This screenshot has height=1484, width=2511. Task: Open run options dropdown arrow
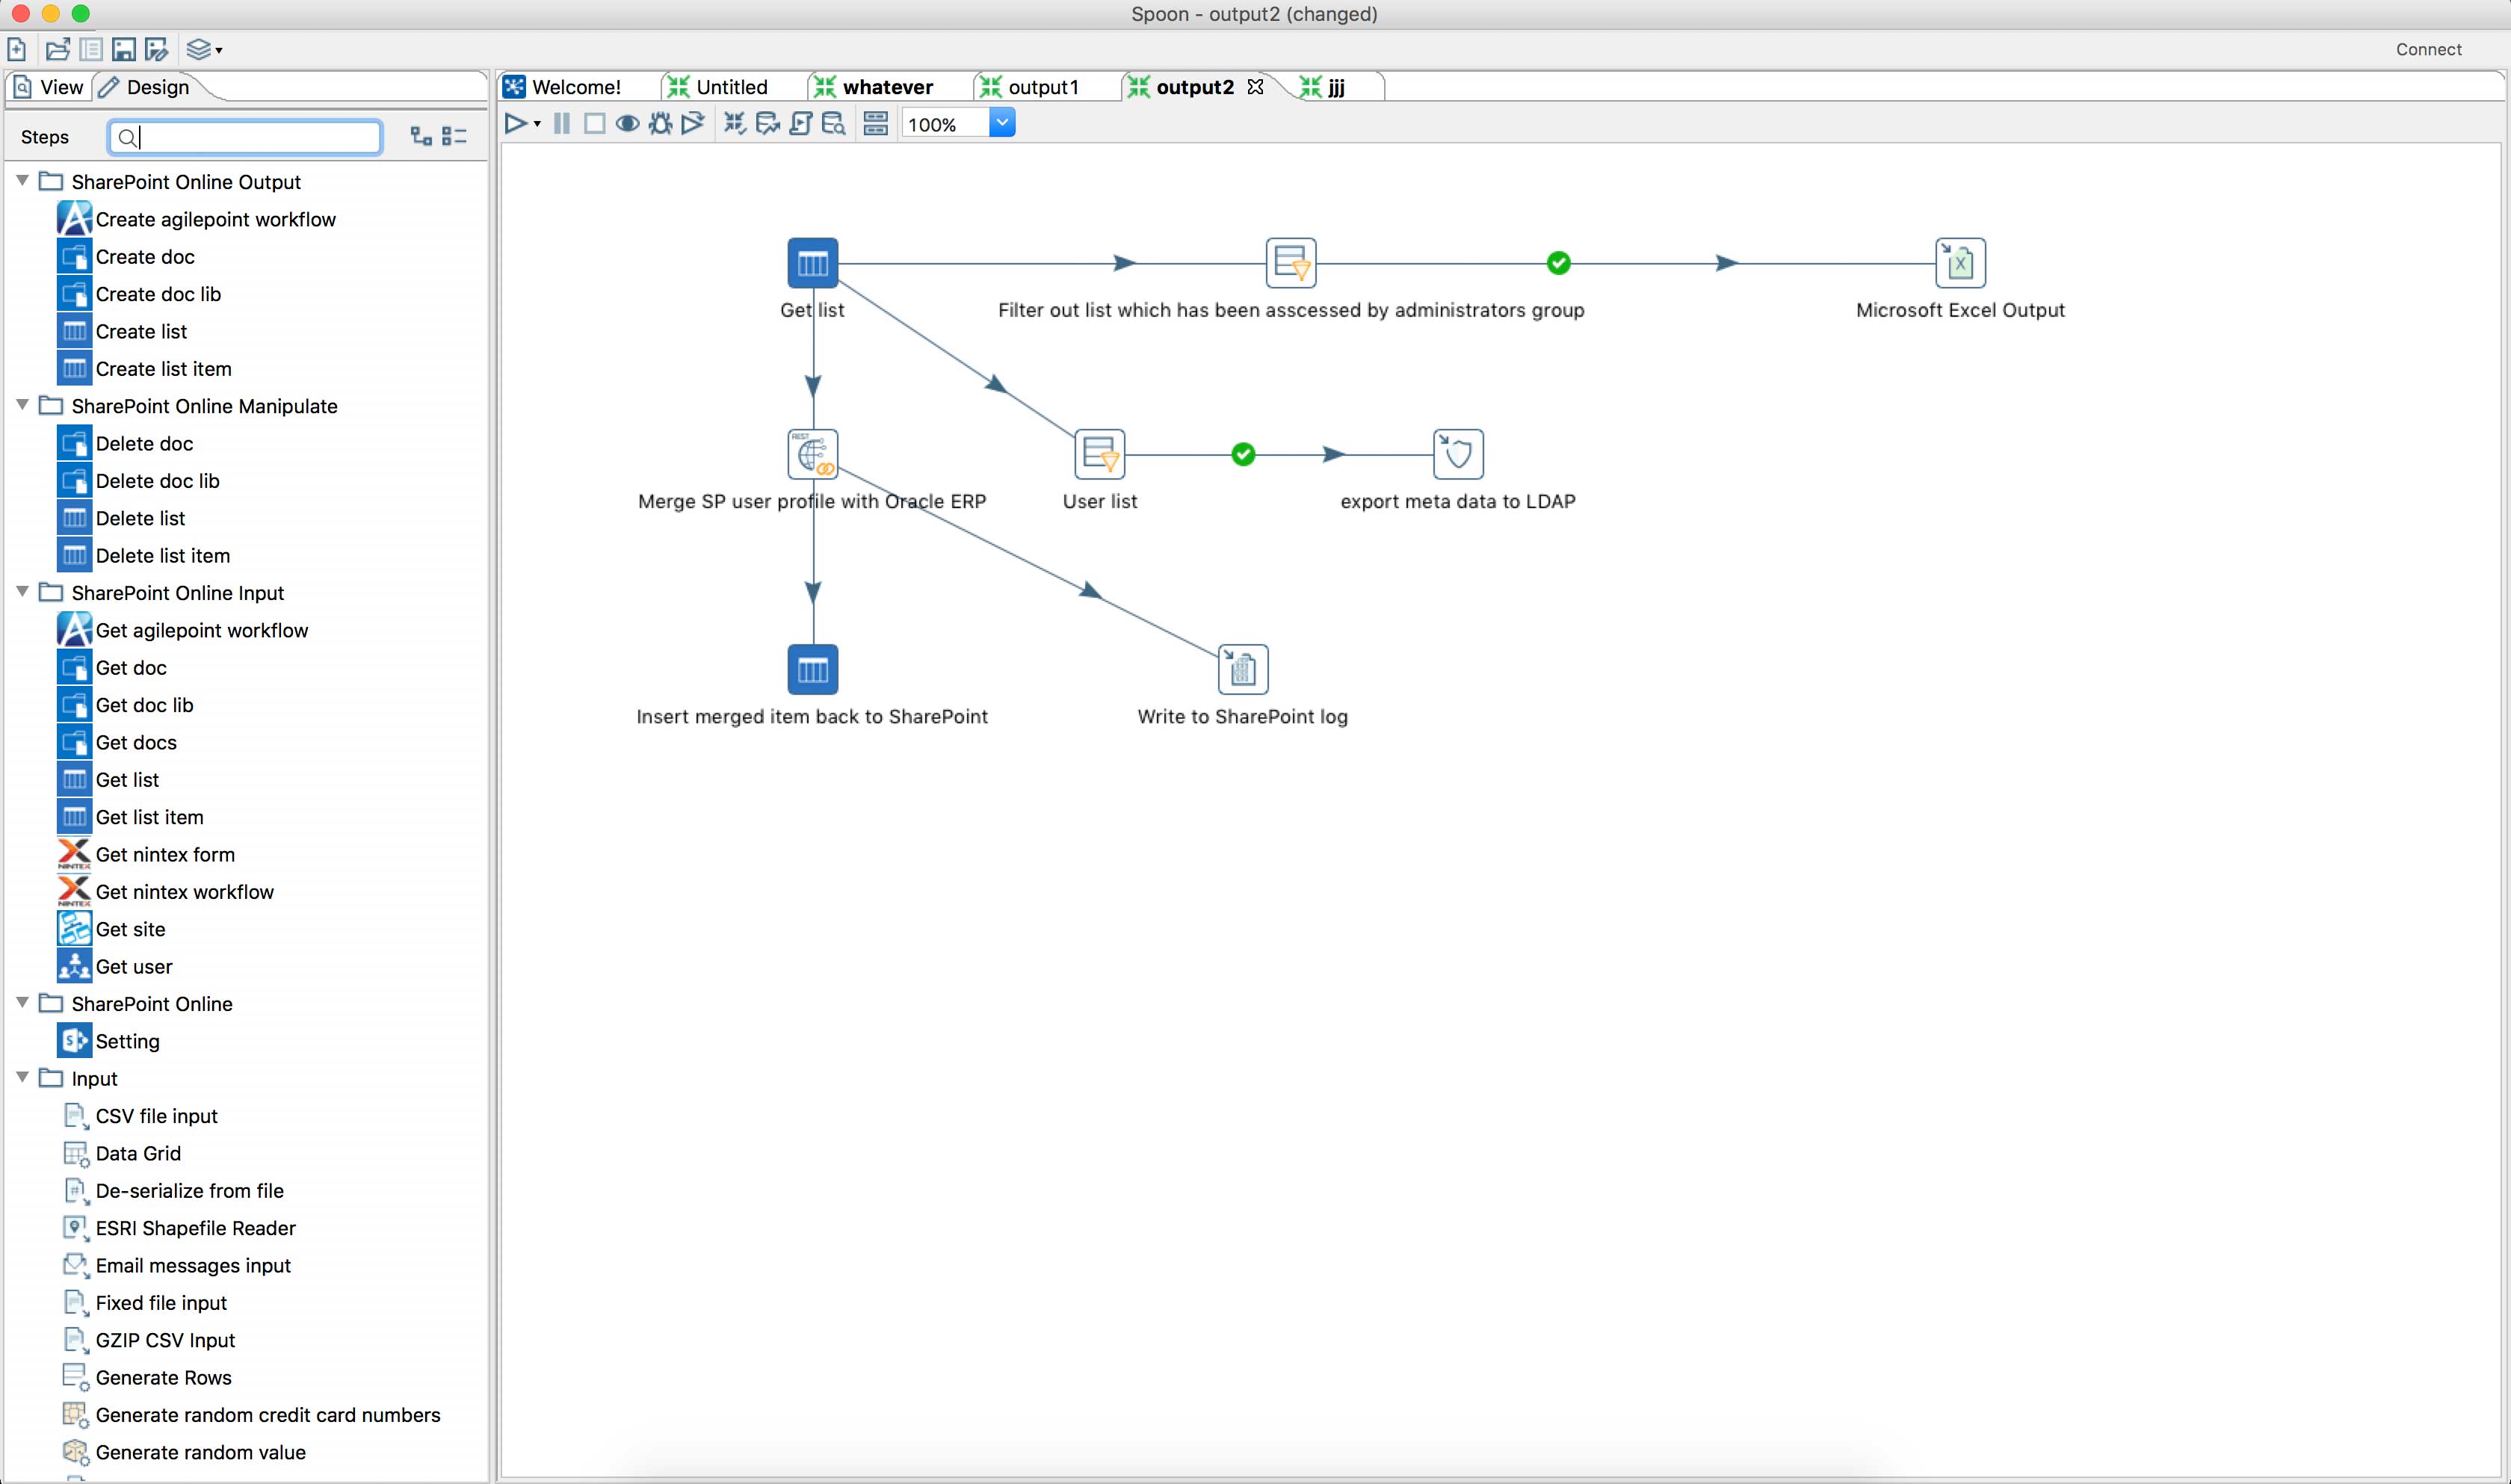(x=538, y=124)
